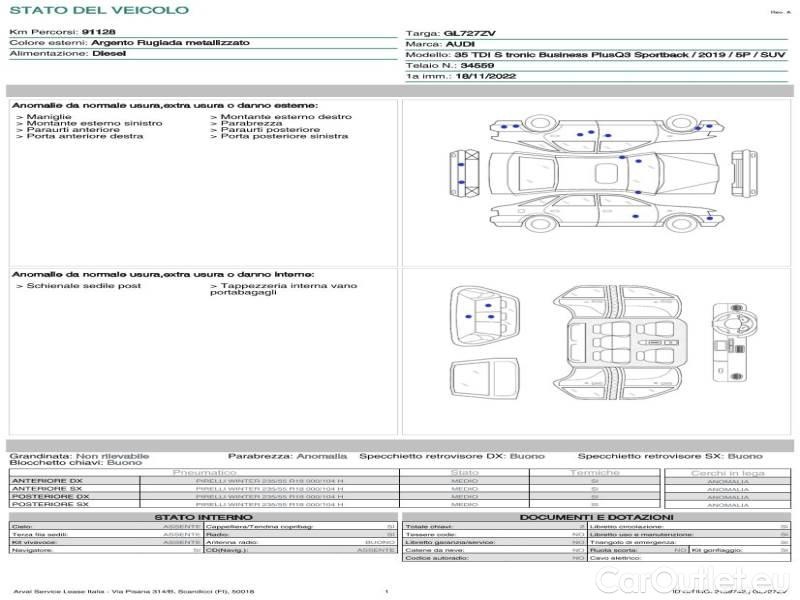Click the Parabrezza: Anomalia status text
This screenshot has width=800, height=600.
(x=288, y=455)
